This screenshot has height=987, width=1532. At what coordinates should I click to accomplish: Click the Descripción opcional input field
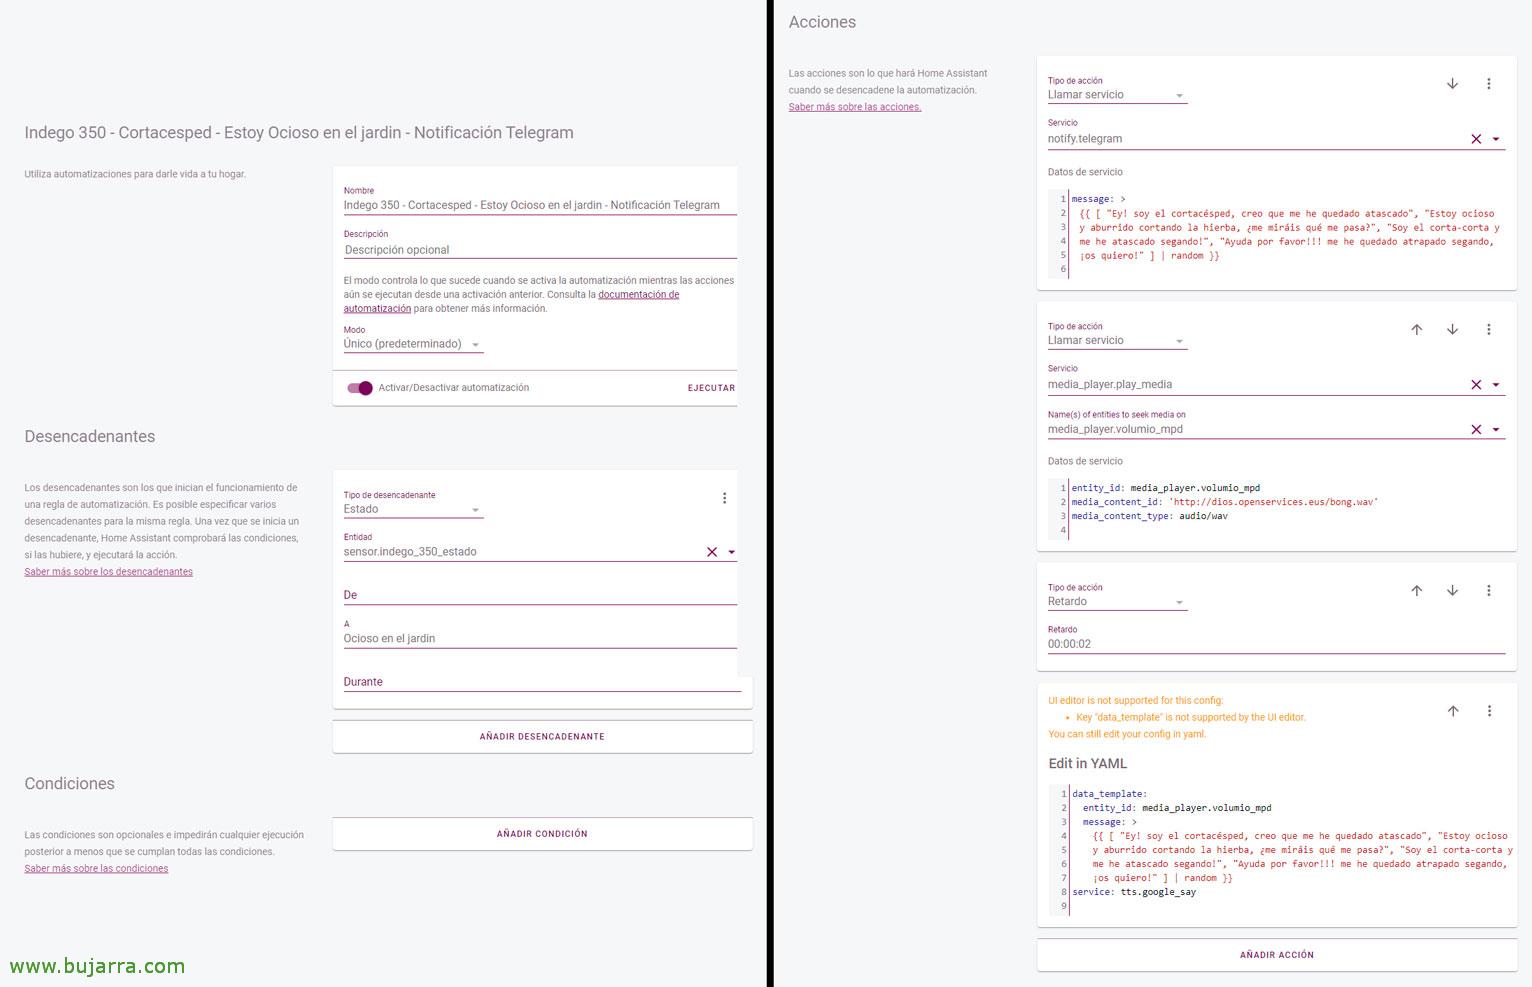tap(539, 250)
